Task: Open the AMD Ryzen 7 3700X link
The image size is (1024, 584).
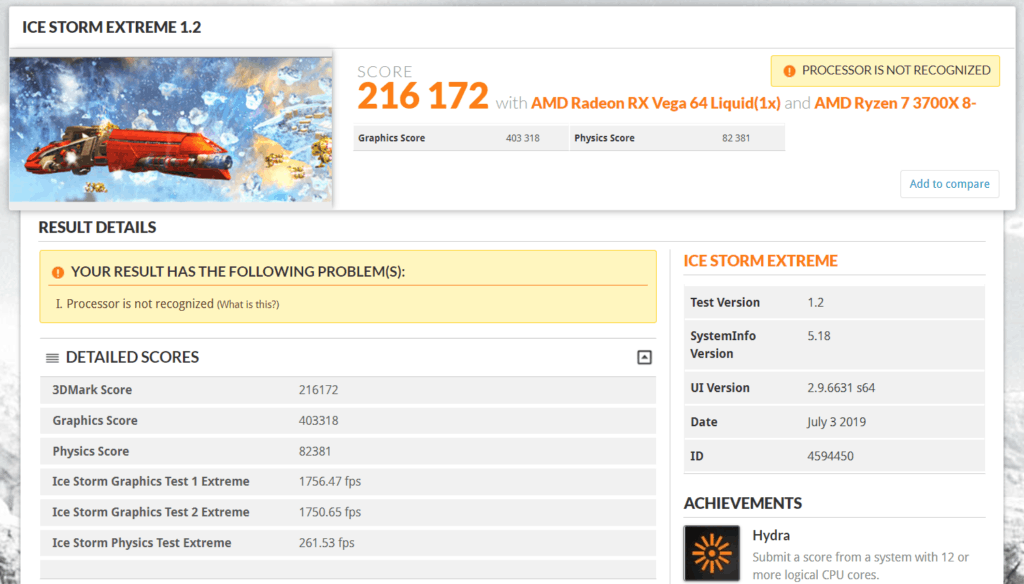Action: [895, 102]
